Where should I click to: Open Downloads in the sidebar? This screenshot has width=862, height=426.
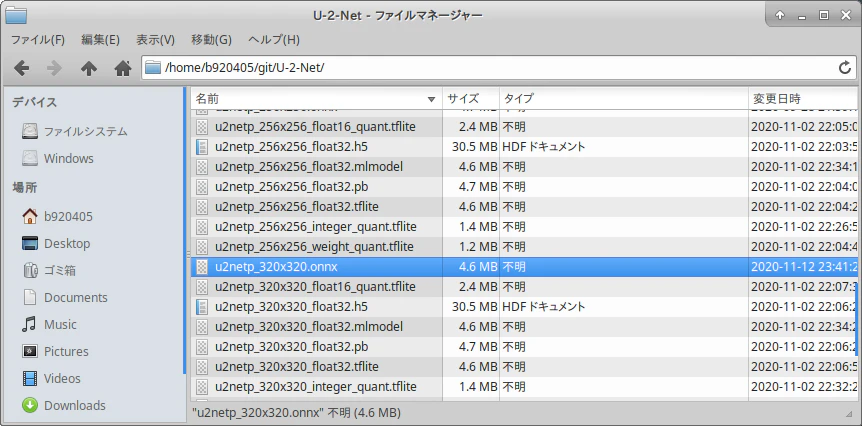pos(63,405)
